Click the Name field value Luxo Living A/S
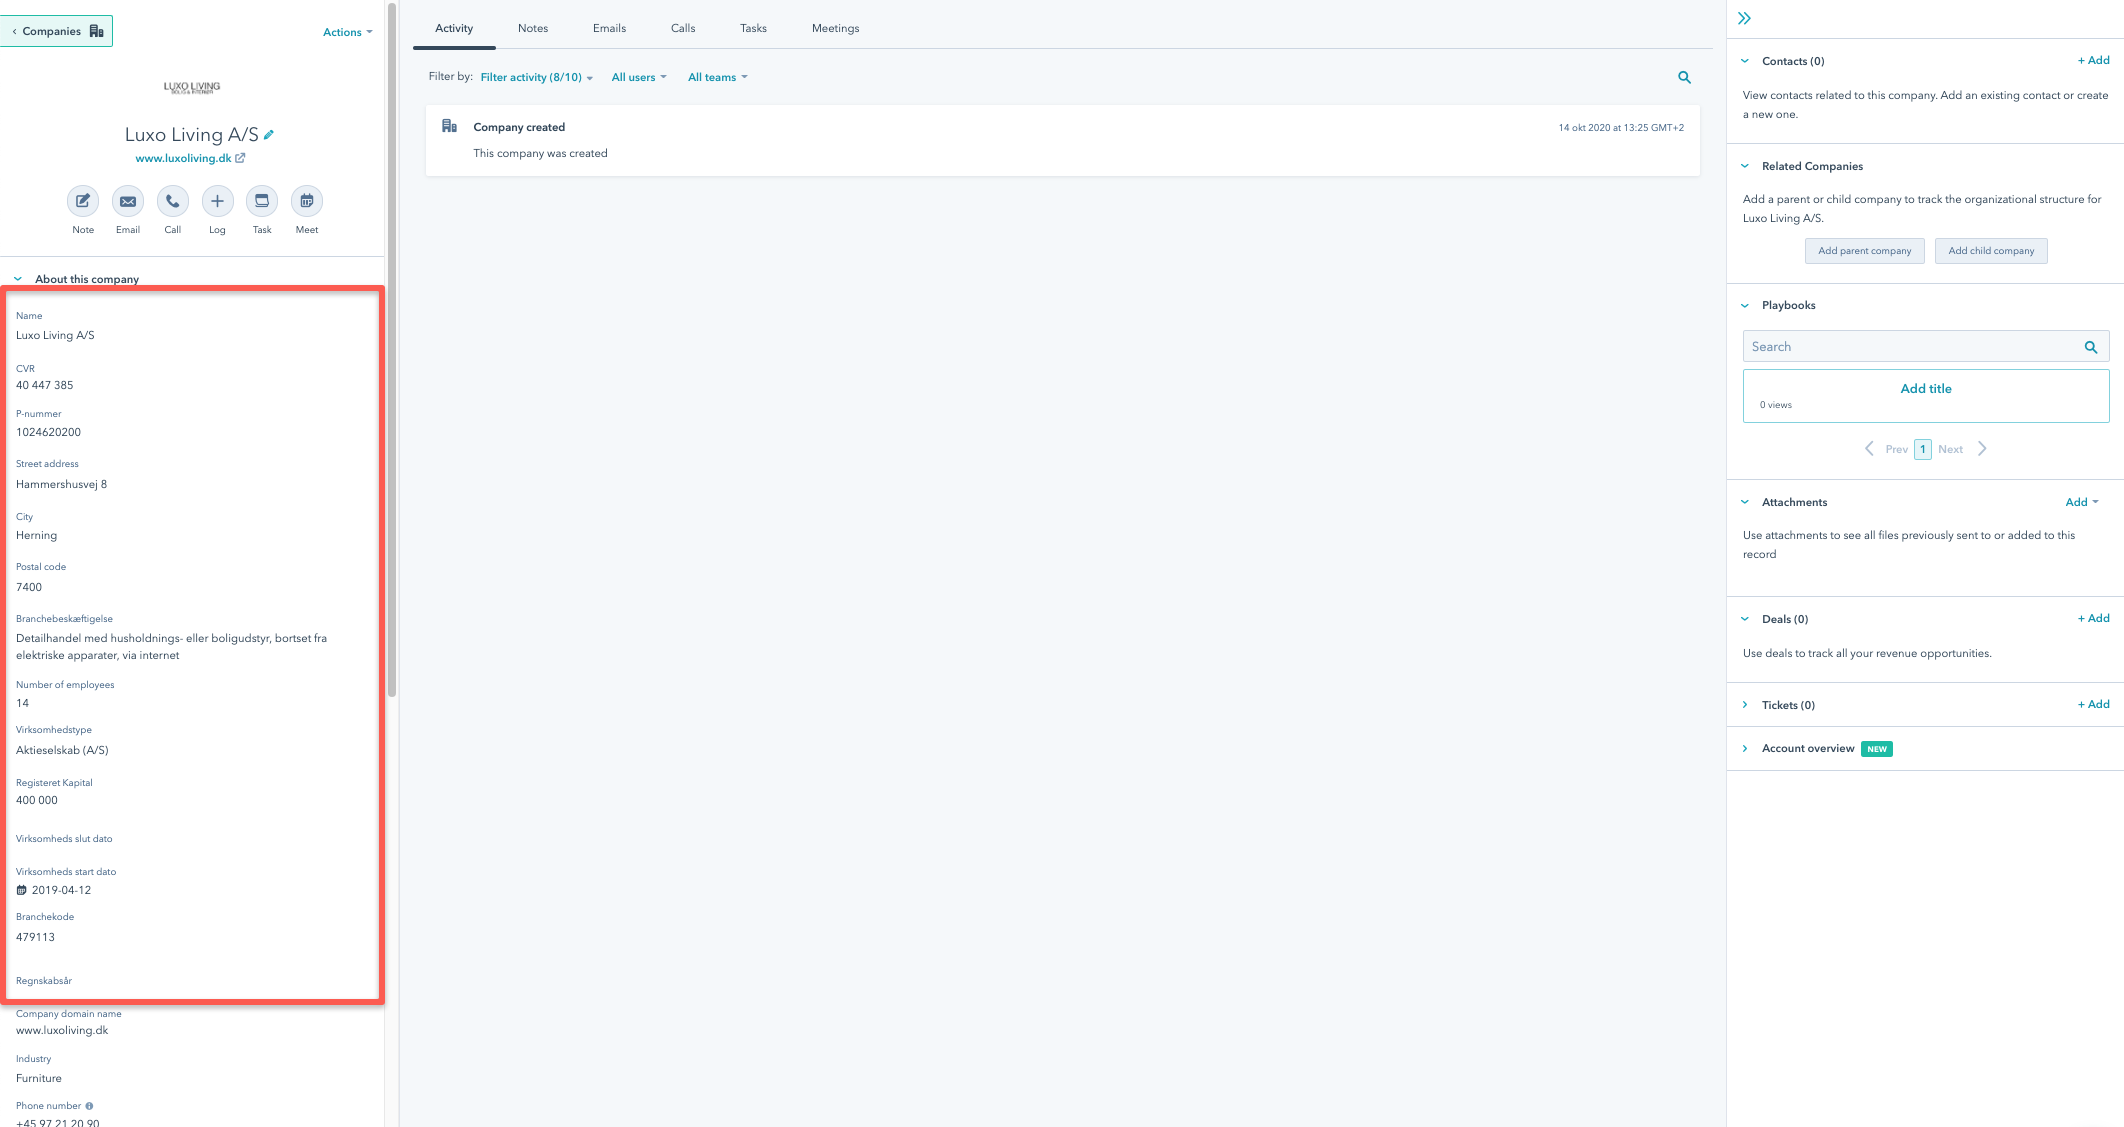Image resolution: width=2124 pixels, height=1127 pixels. (55, 335)
